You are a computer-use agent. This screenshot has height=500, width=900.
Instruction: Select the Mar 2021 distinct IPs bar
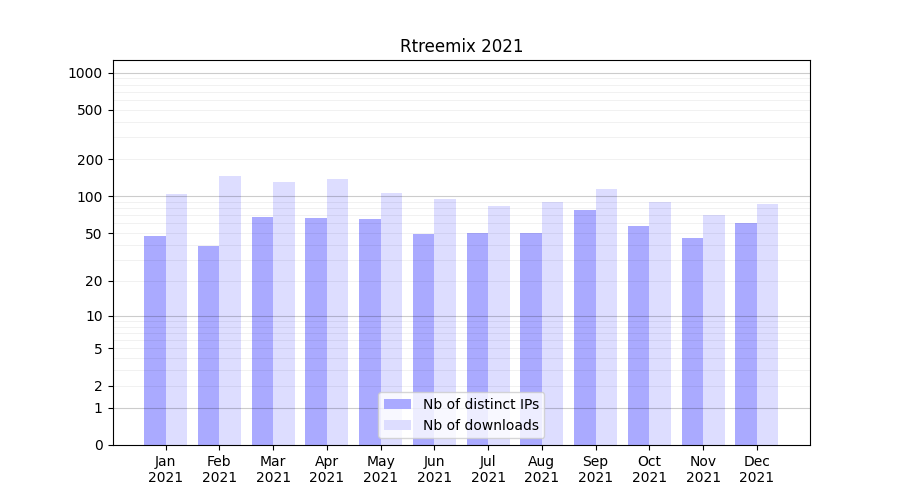point(262,330)
